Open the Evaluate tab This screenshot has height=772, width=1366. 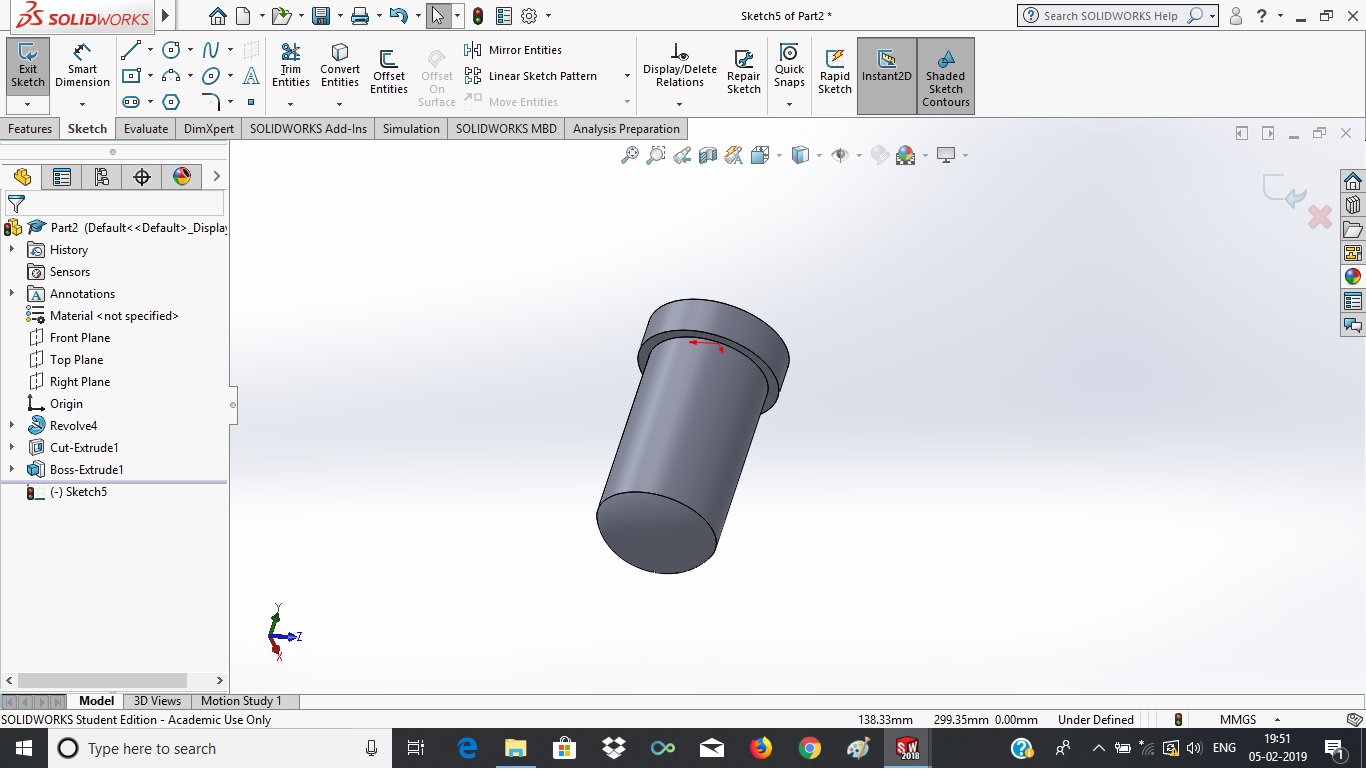[x=146, y=129]
